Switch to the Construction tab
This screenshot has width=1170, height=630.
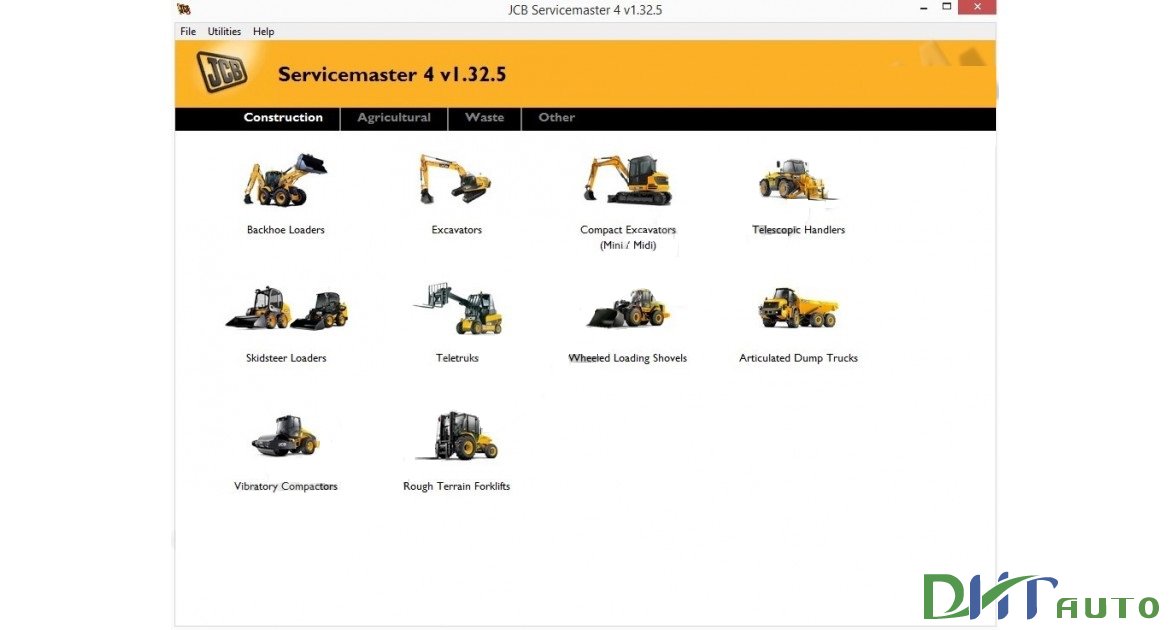(x=283, y=117)
